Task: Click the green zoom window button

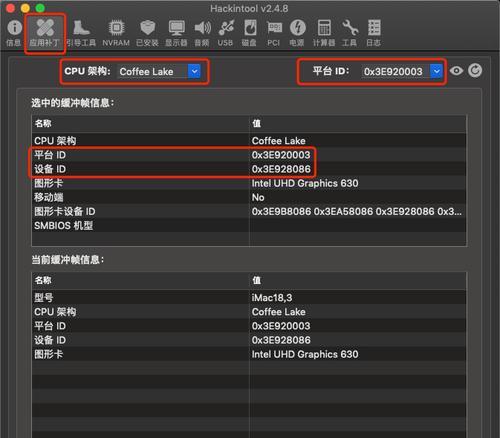Action: (x=40, y=8)
